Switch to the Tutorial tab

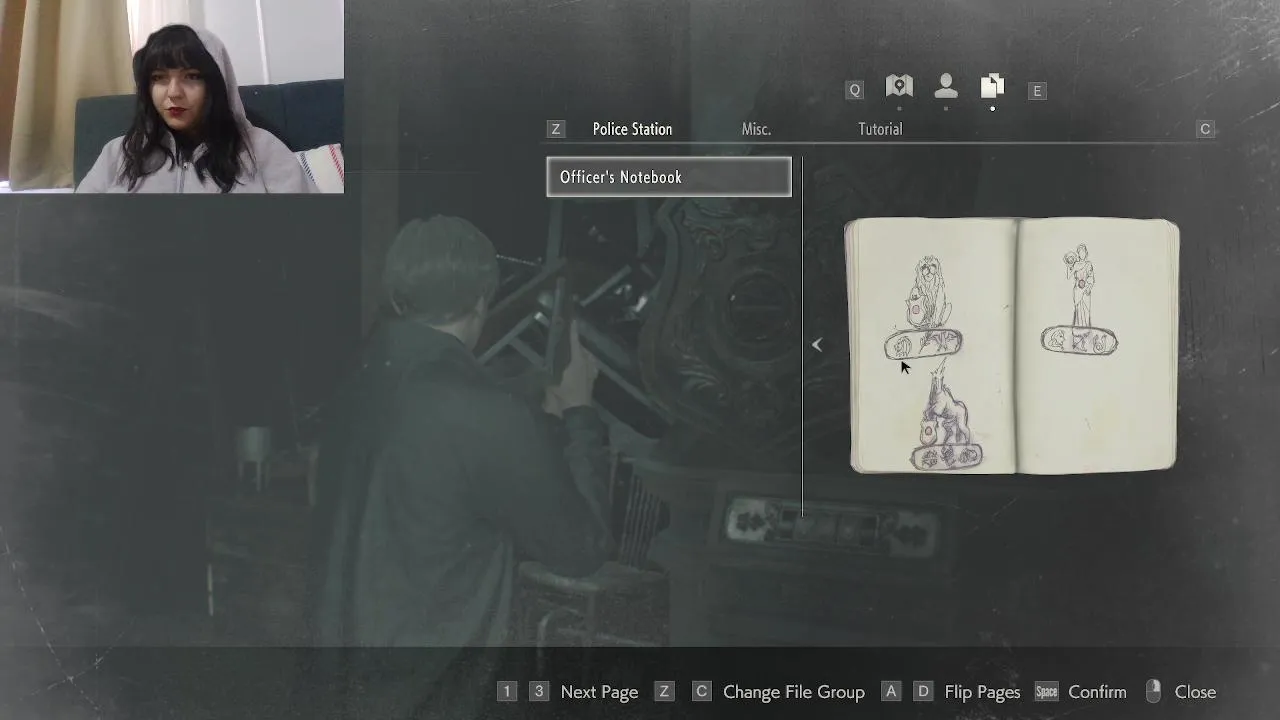(880, 129)
